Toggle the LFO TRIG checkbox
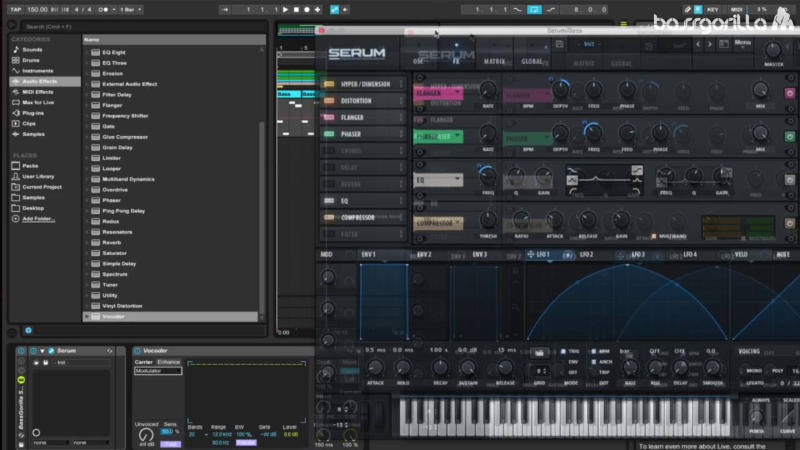The height and width of the screenshot is (450, 800). (x=563, y=352)
